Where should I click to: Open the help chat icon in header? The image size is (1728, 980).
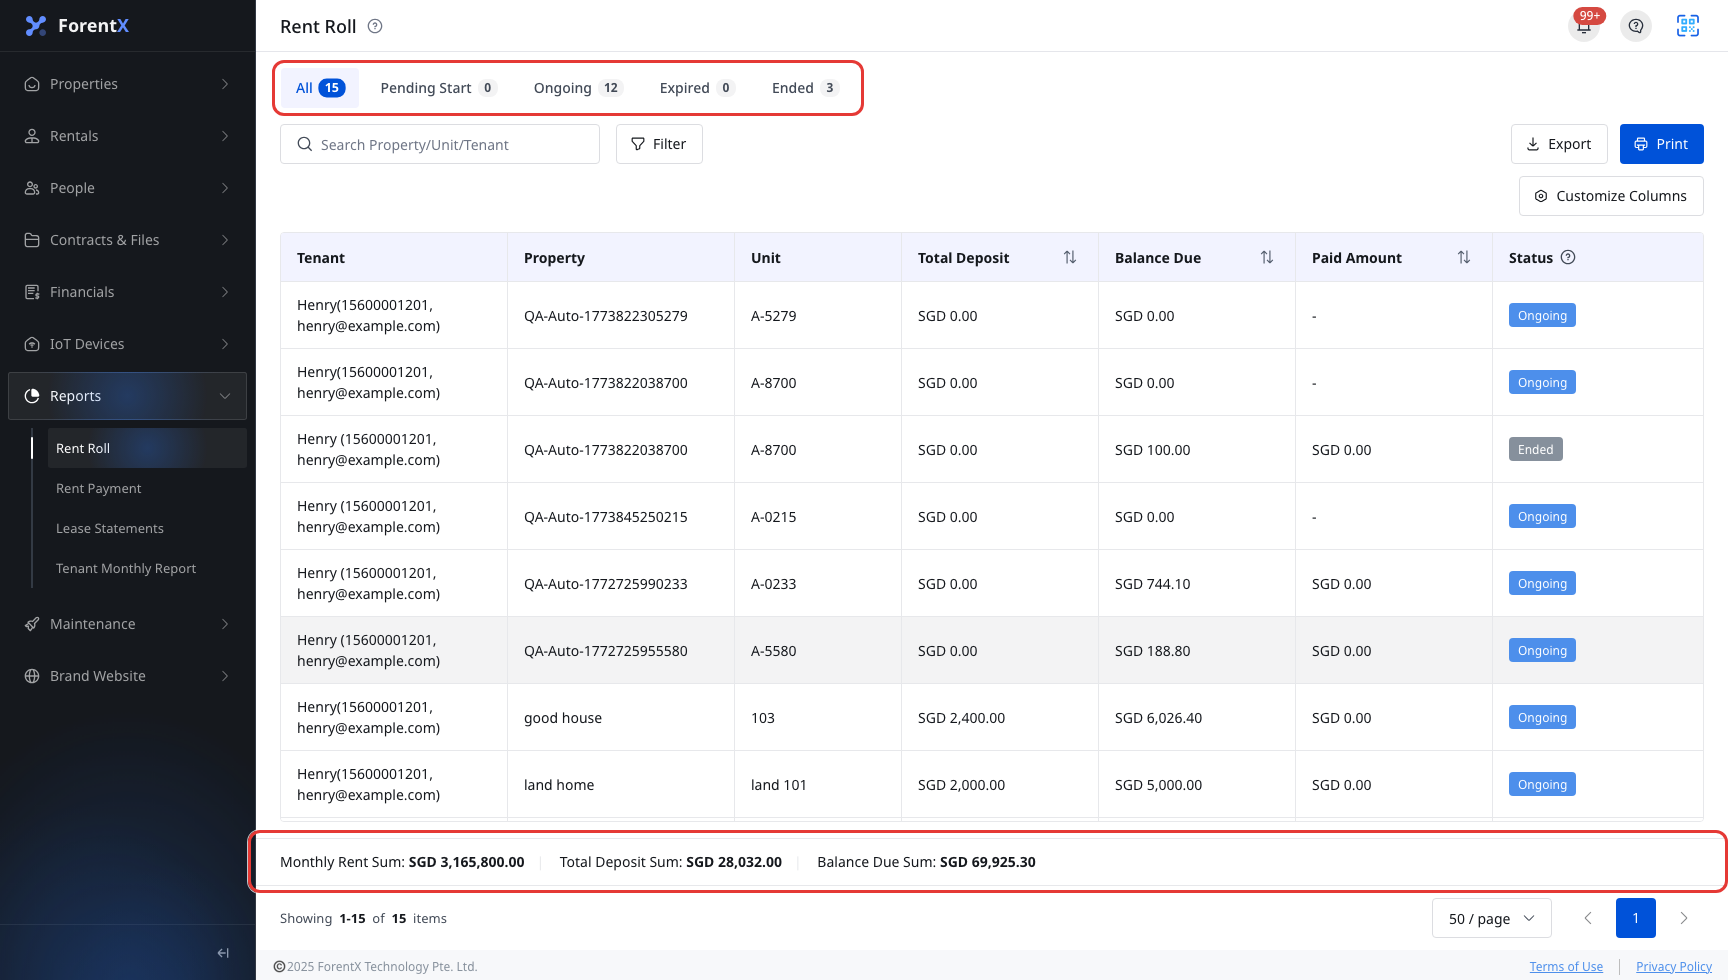tap(1636, 26)
